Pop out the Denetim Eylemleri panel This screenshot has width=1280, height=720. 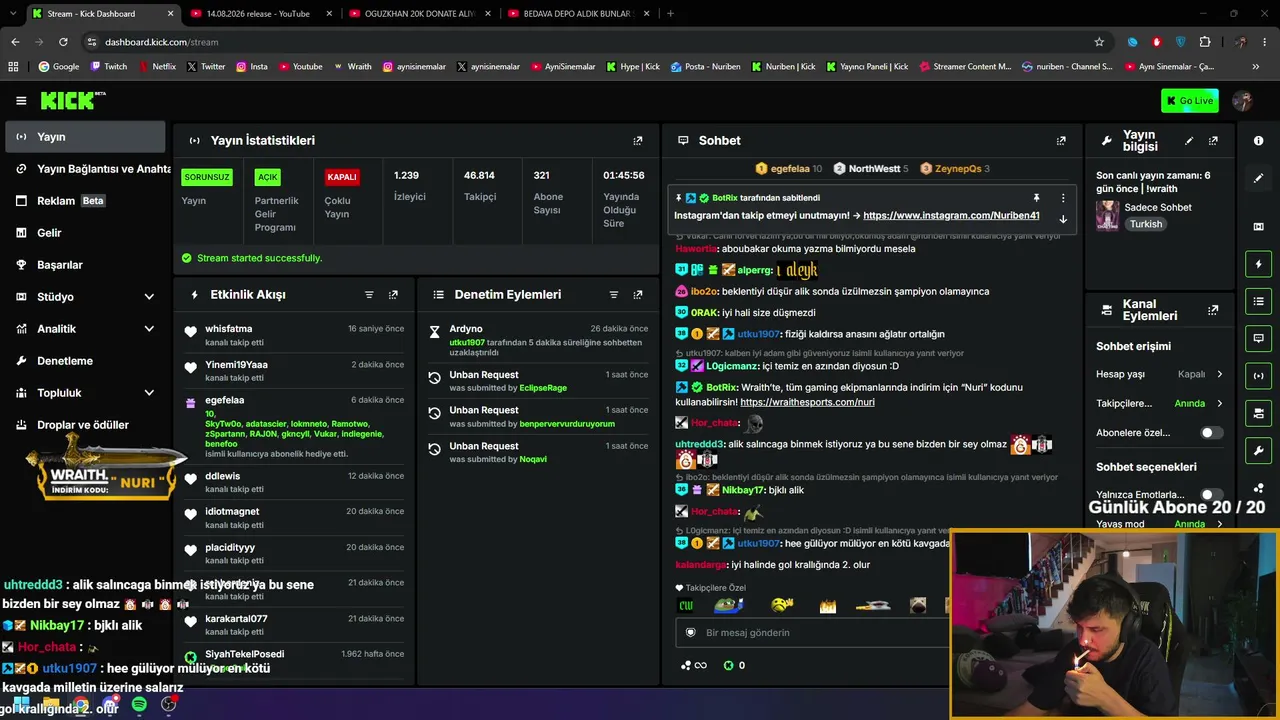pos(638,295)
